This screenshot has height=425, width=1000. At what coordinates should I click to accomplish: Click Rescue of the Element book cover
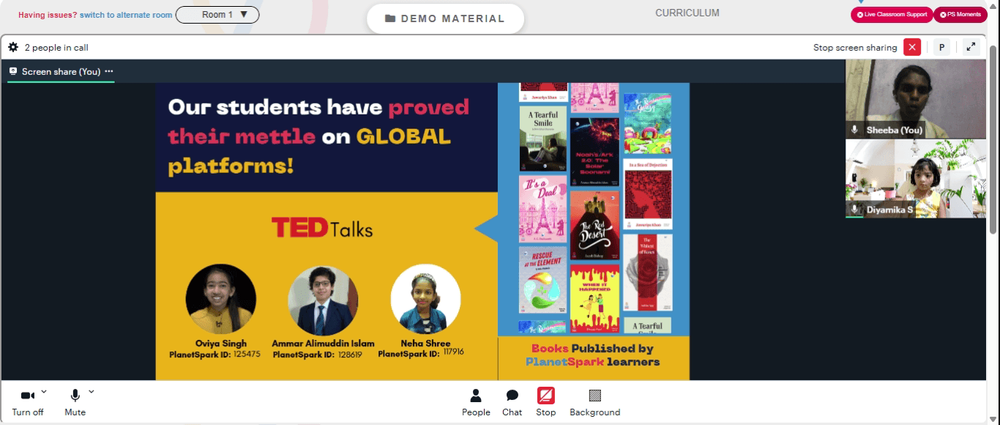click(x=543, y=281)
